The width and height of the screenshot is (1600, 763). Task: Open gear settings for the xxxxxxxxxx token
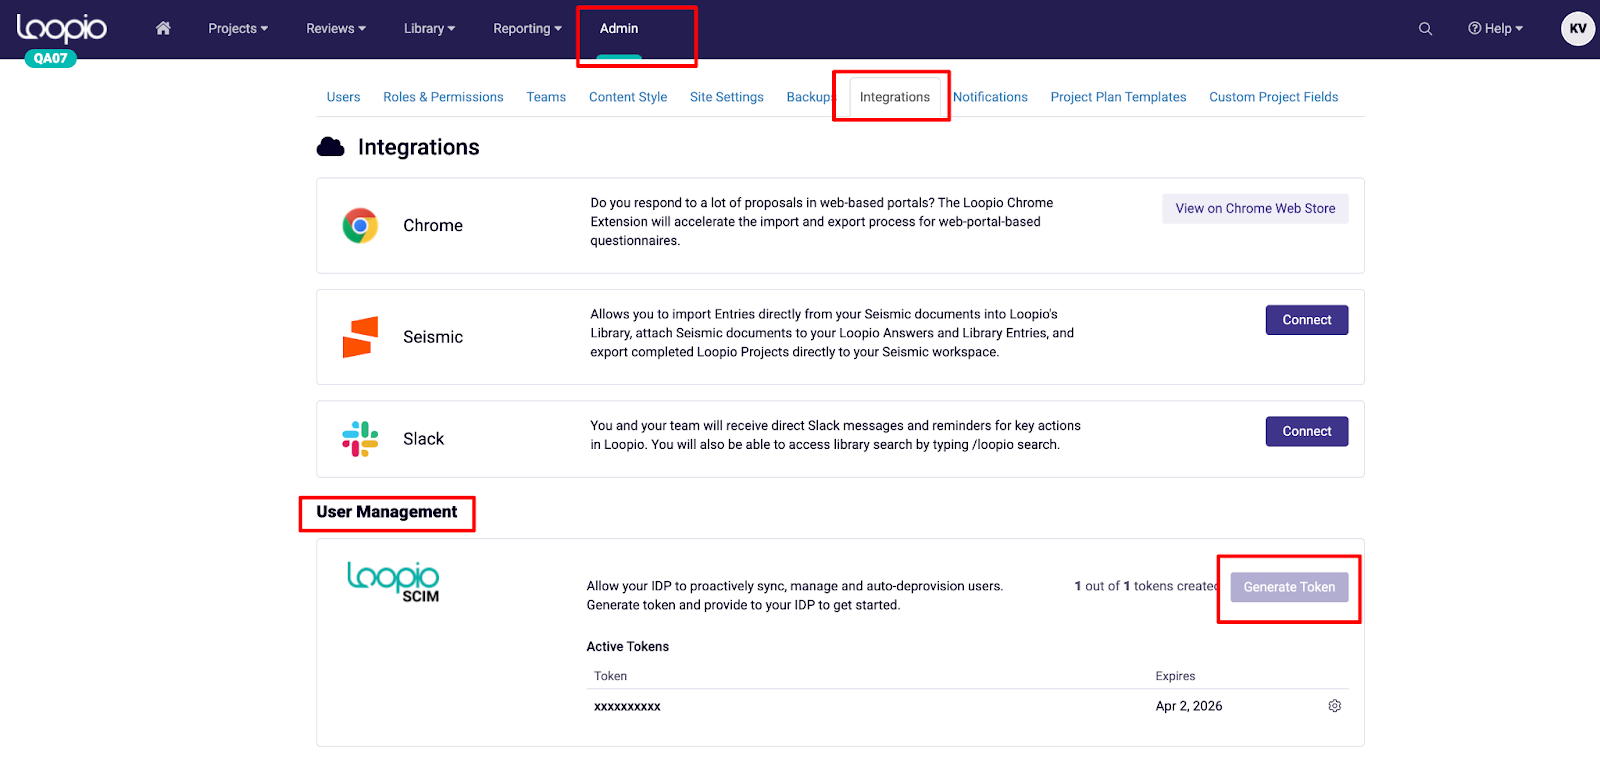coord(1334,706)
